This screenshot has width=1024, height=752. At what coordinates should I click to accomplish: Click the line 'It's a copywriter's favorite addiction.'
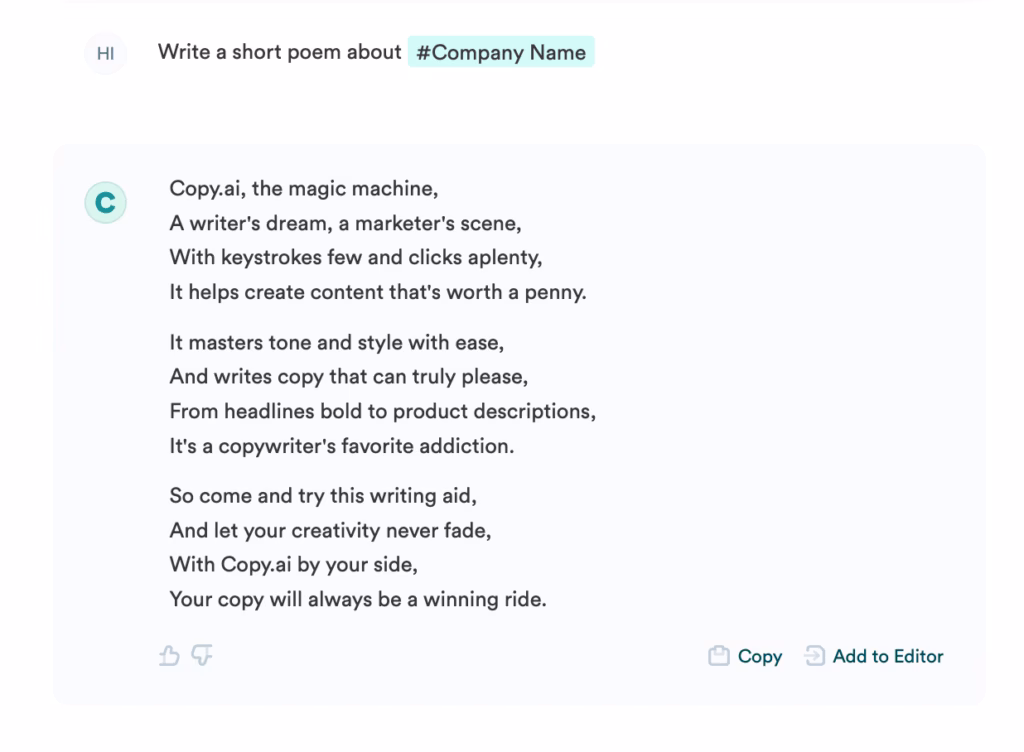click(x=342, y=446)
